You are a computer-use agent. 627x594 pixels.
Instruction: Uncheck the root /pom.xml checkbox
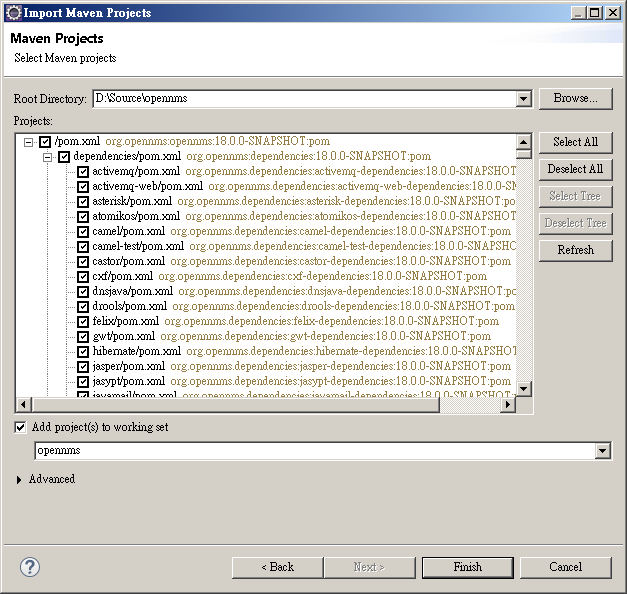coord(45,142)
